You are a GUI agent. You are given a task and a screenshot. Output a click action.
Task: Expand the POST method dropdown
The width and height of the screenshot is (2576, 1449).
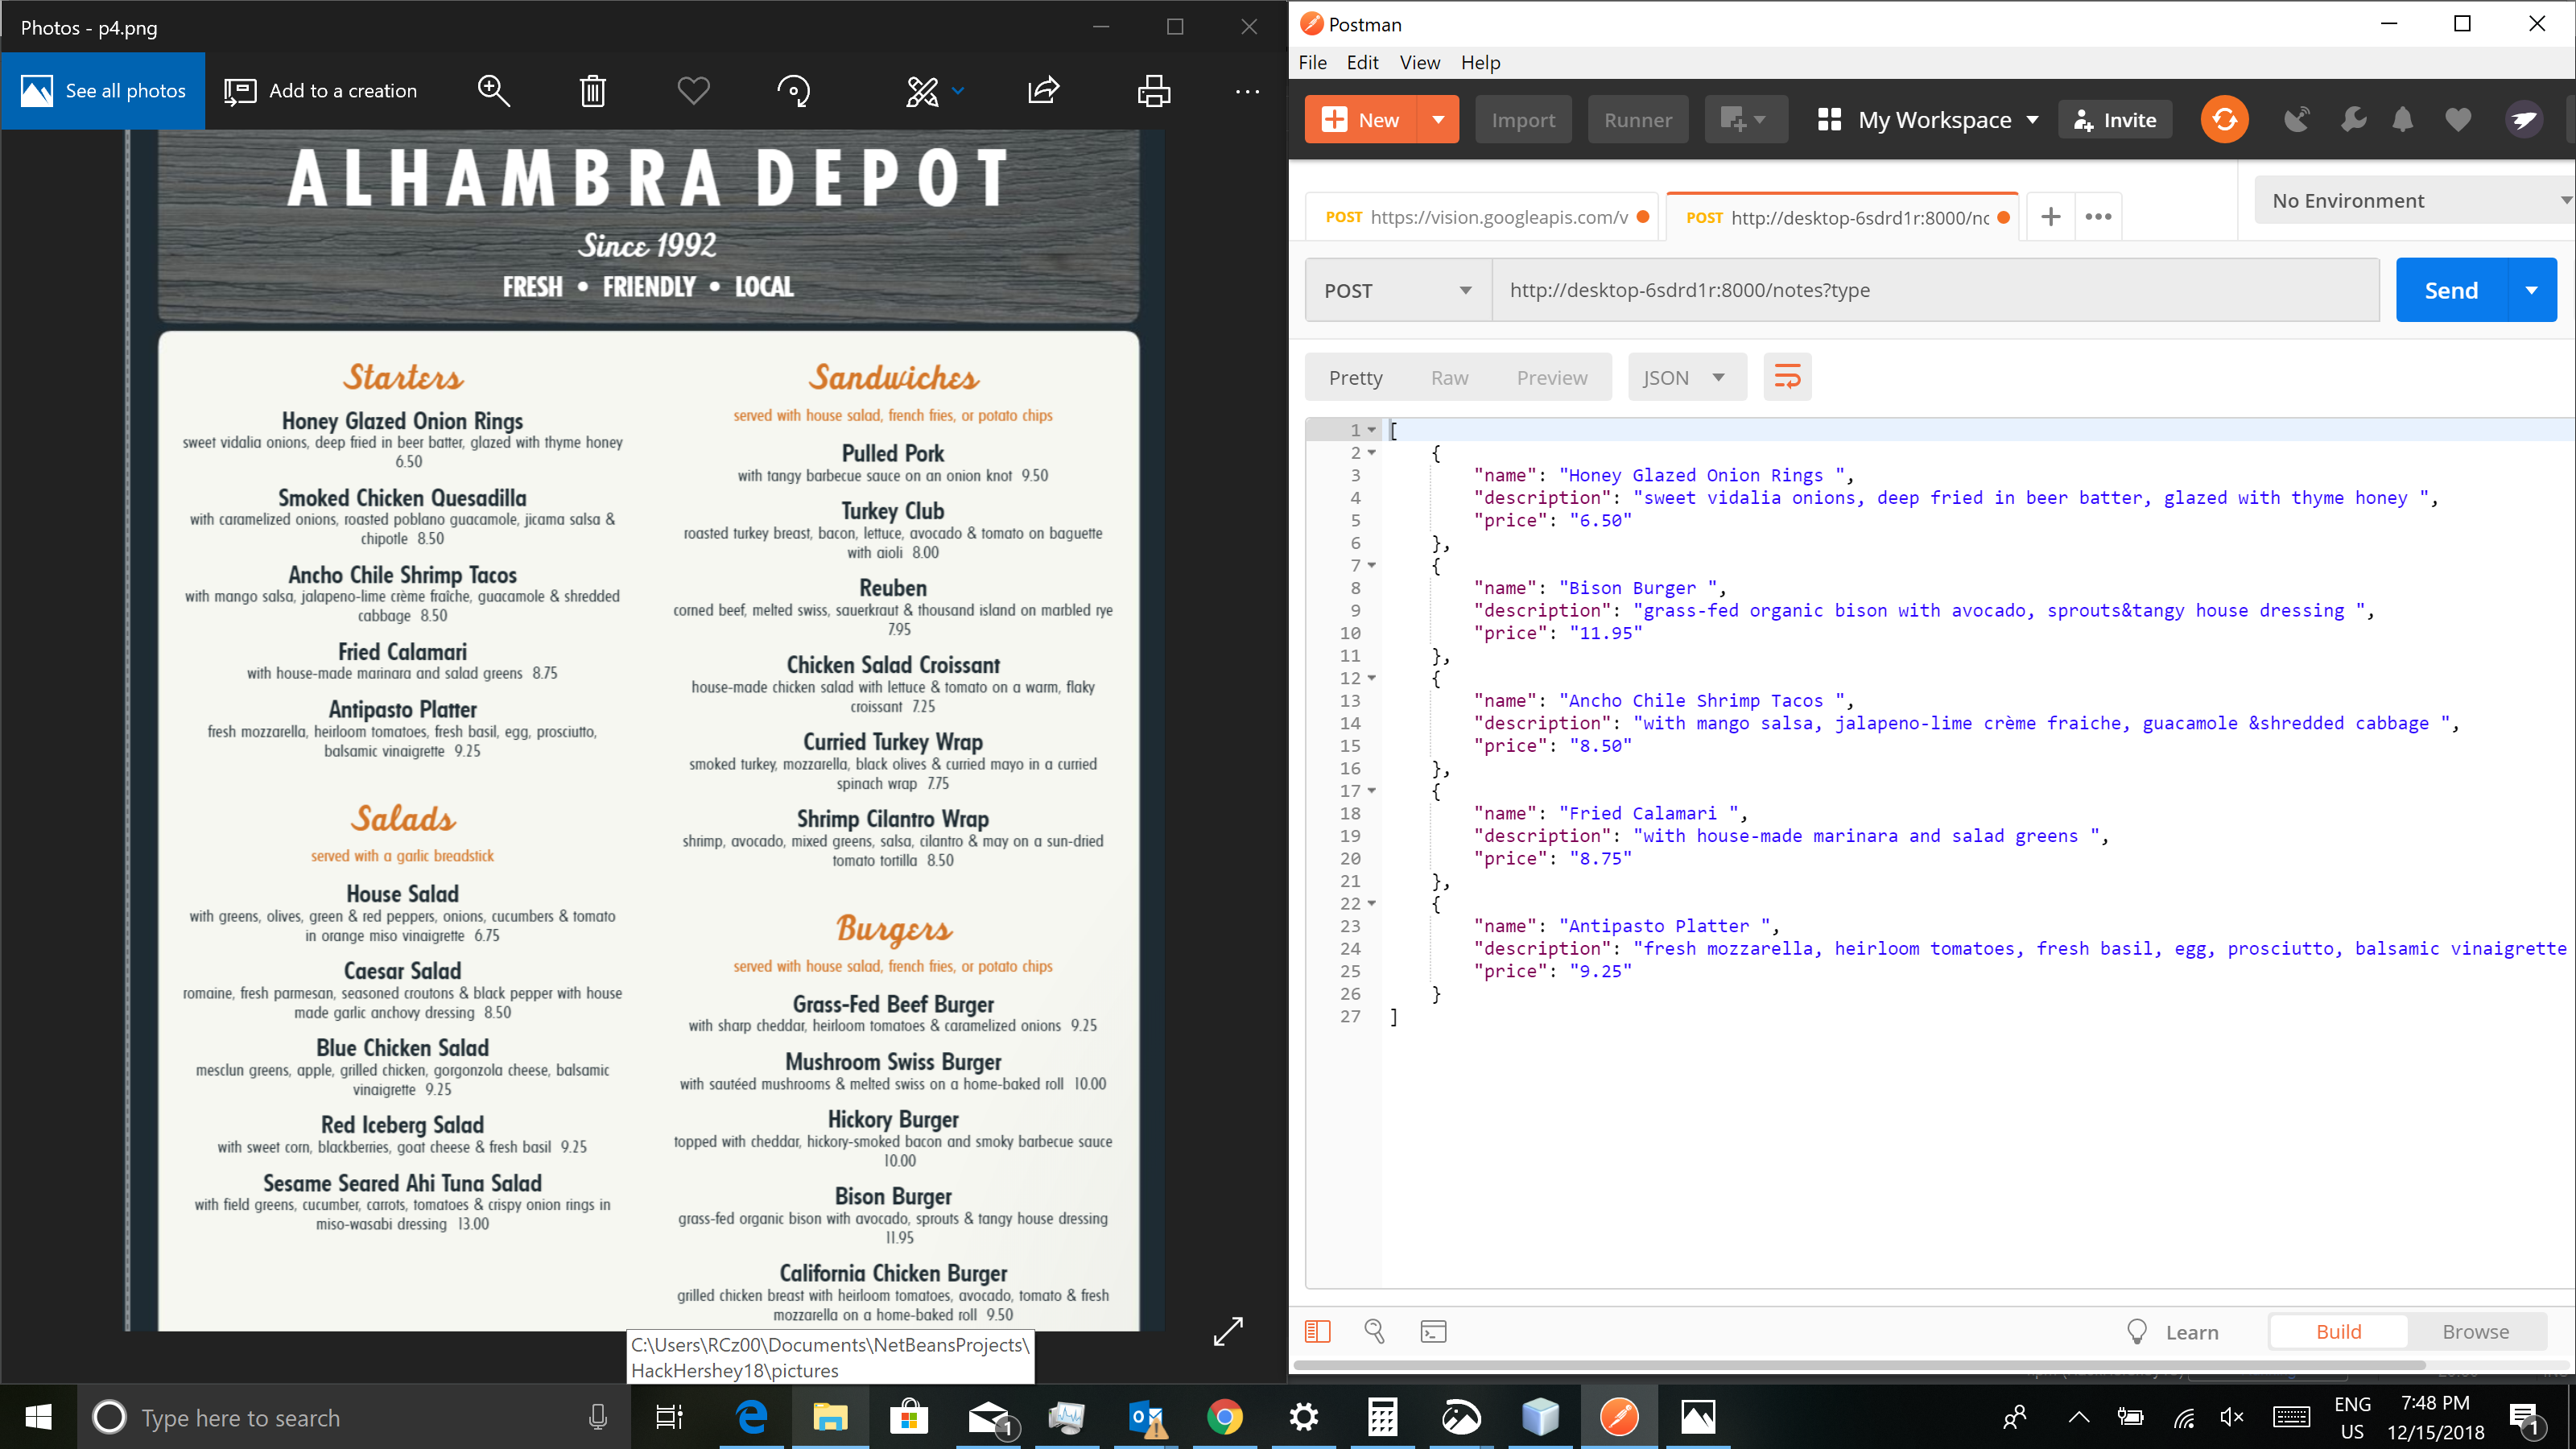(x=1397, y=290)
